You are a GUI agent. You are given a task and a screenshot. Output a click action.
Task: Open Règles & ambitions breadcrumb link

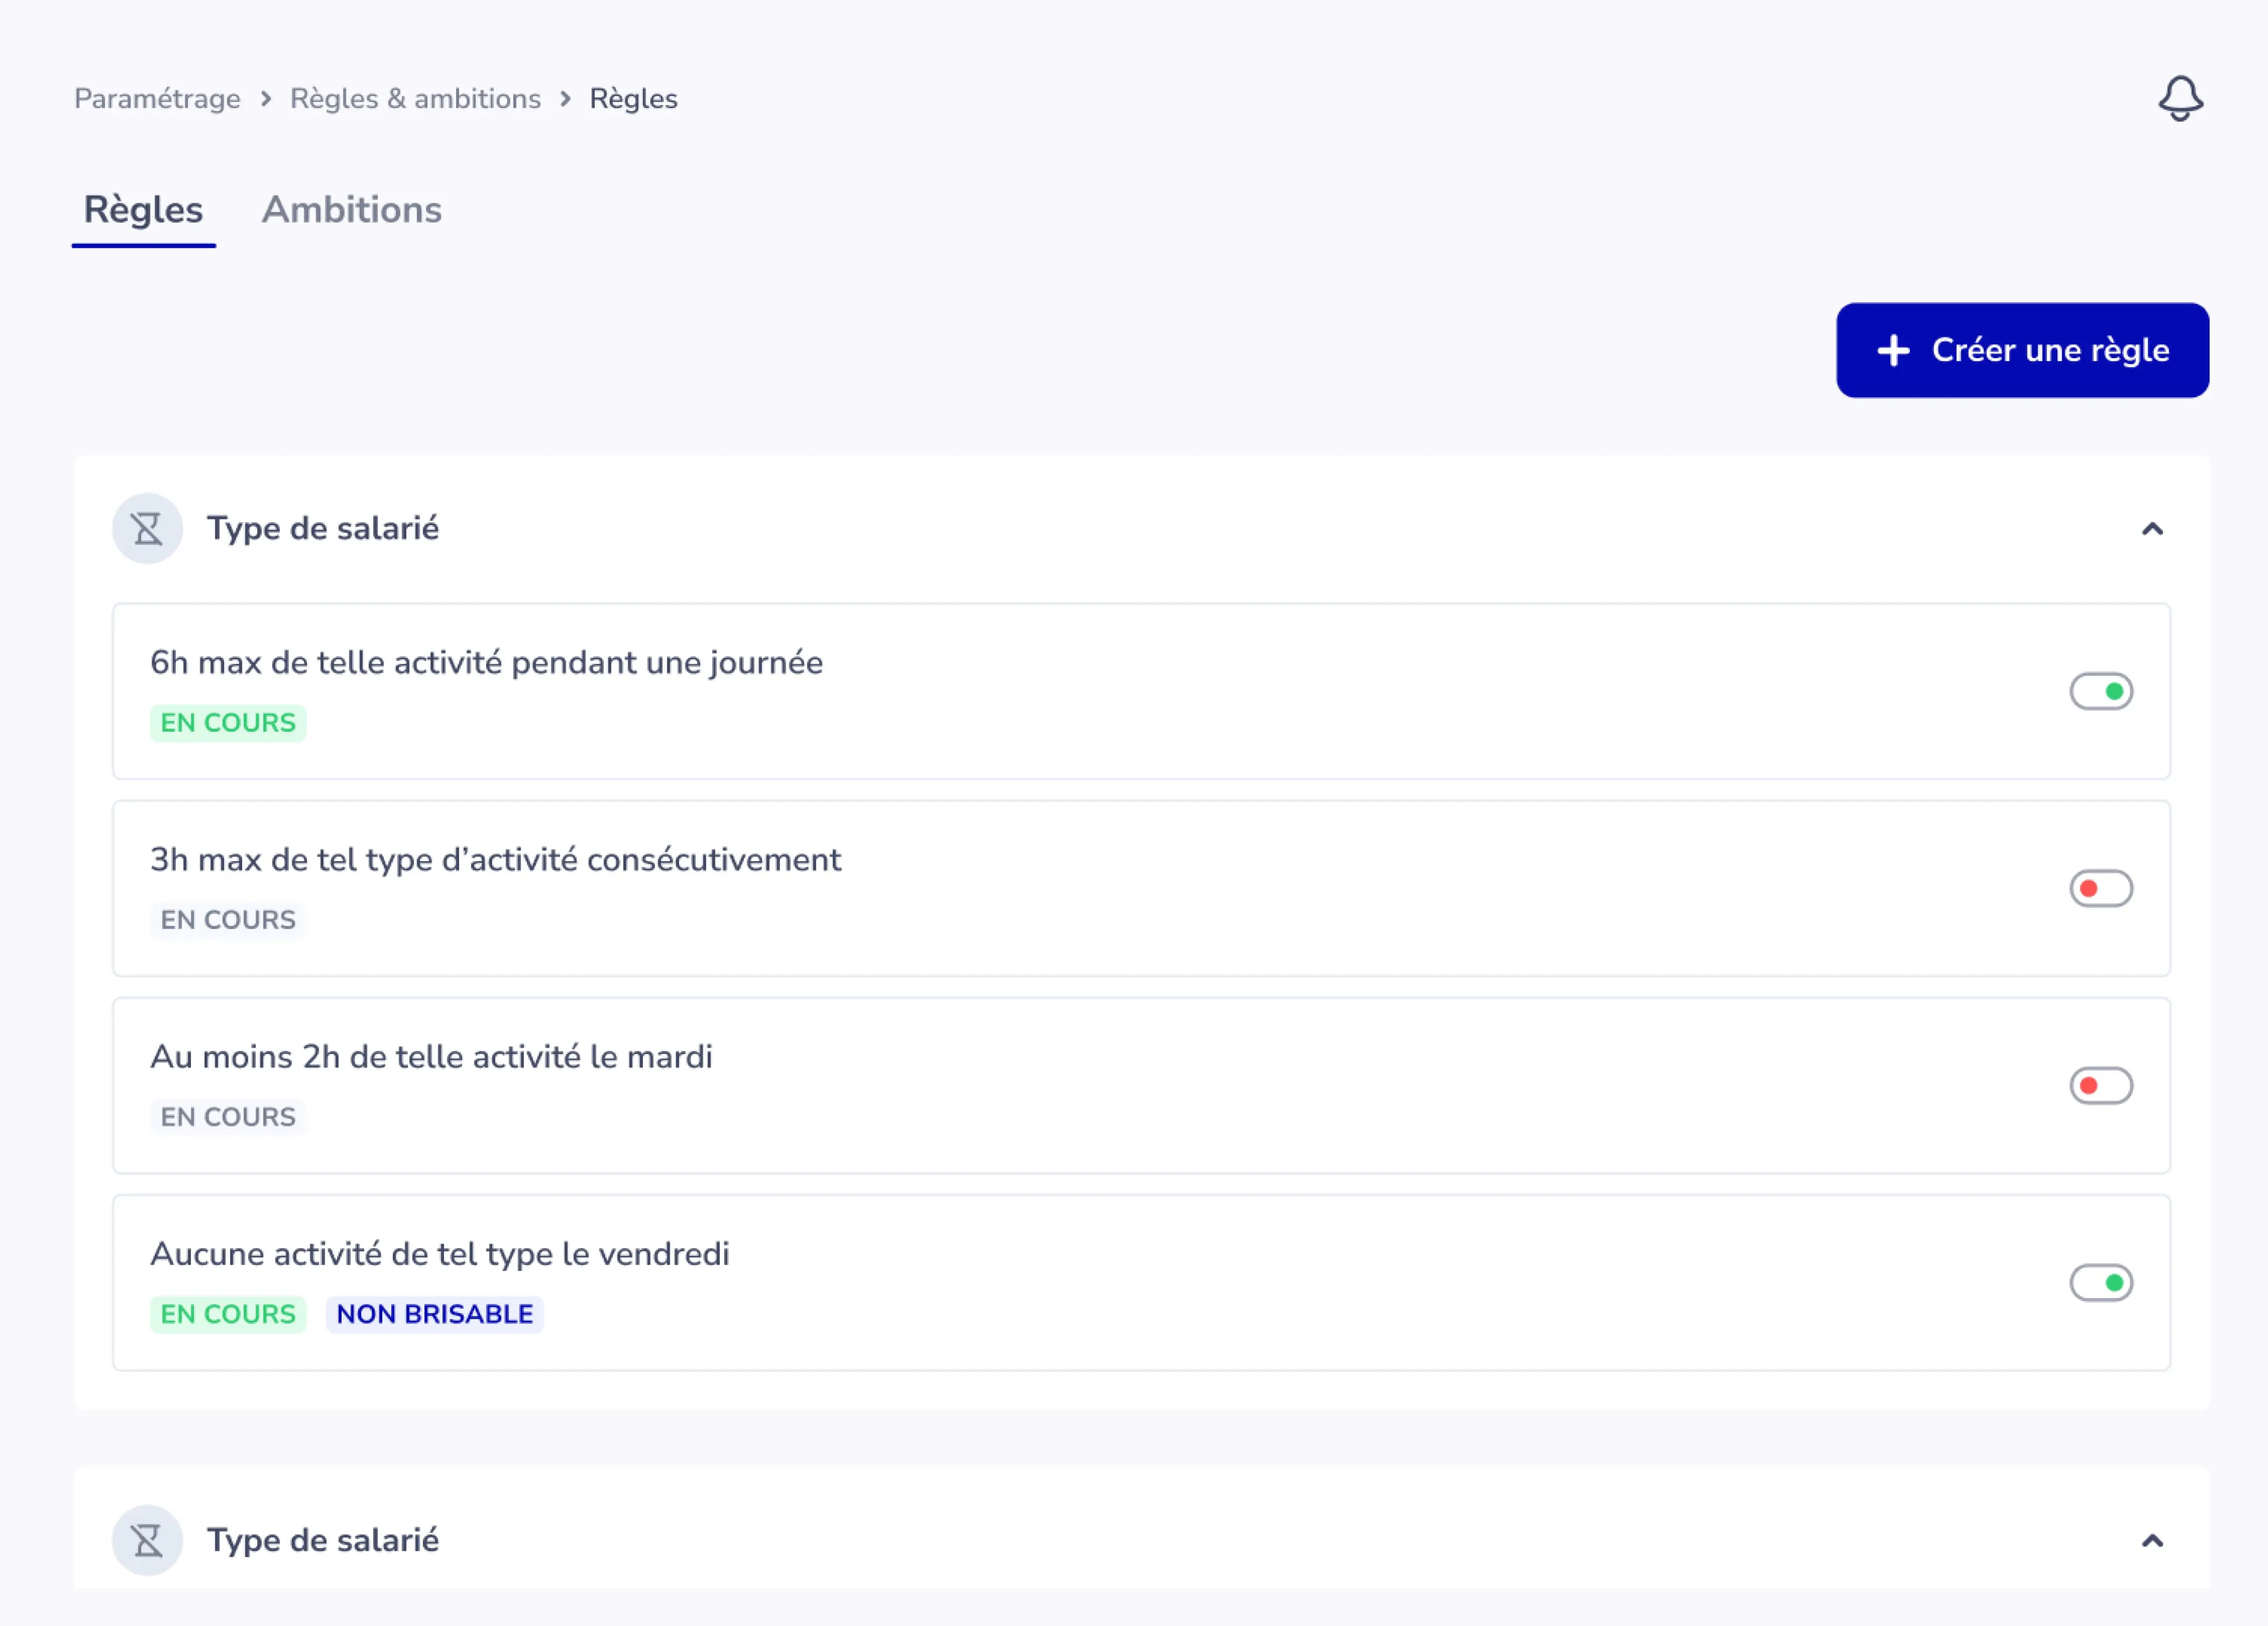point(415,99)
